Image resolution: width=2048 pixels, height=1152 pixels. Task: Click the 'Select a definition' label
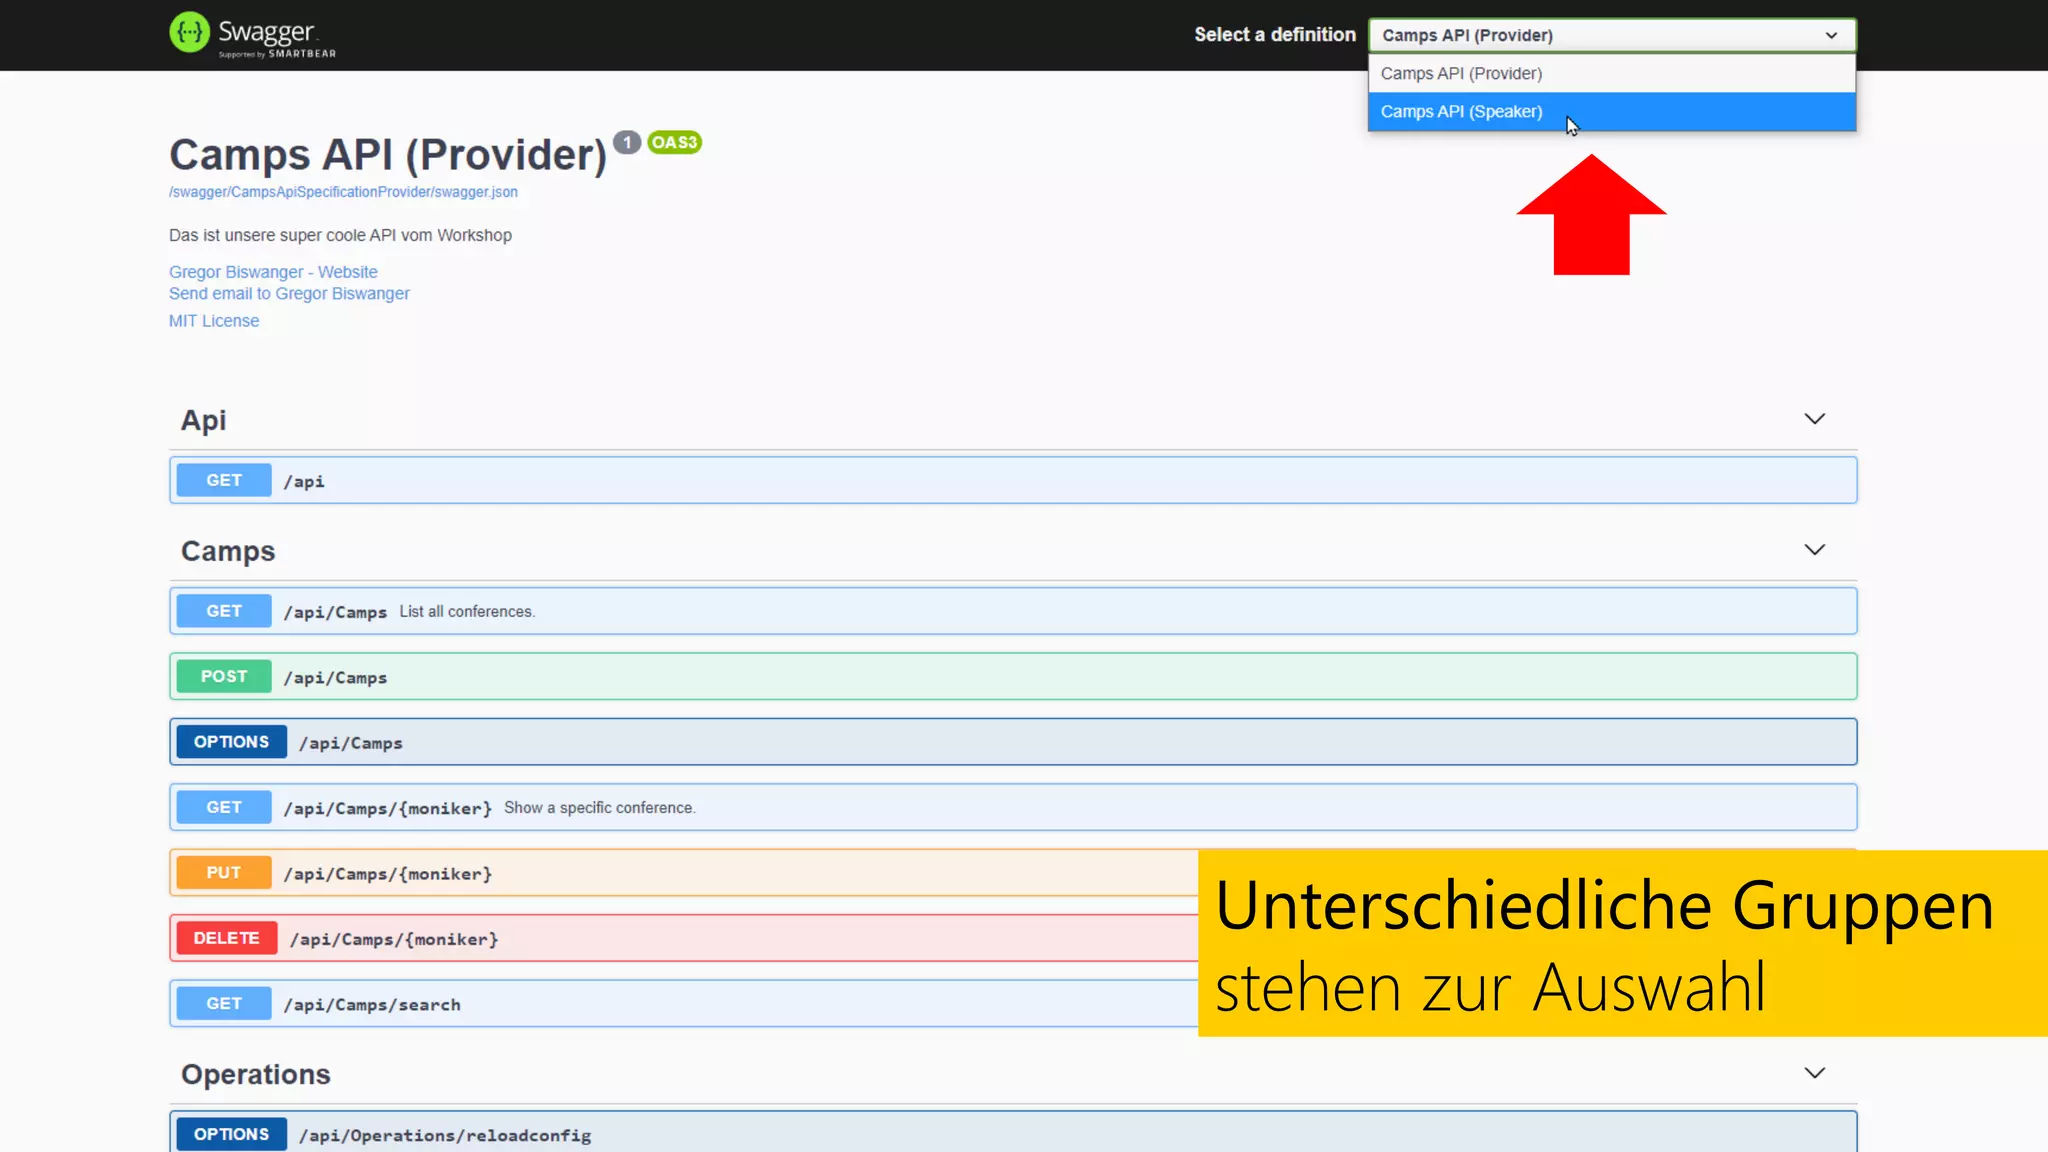coord(1275,35)
